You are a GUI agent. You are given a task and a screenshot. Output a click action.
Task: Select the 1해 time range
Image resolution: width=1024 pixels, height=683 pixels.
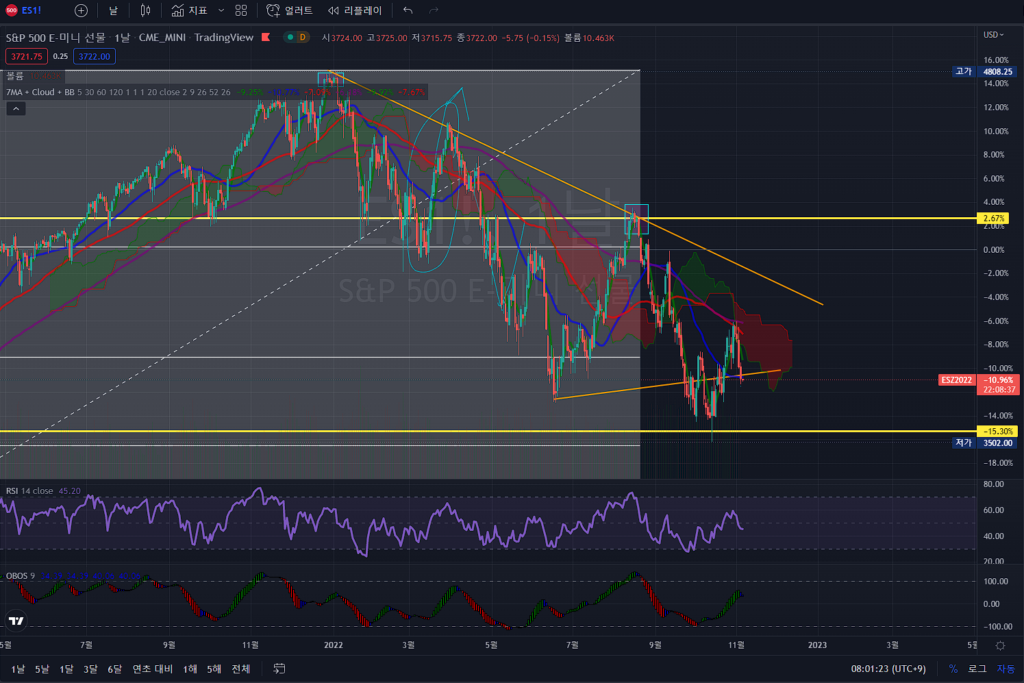[189, 668]
